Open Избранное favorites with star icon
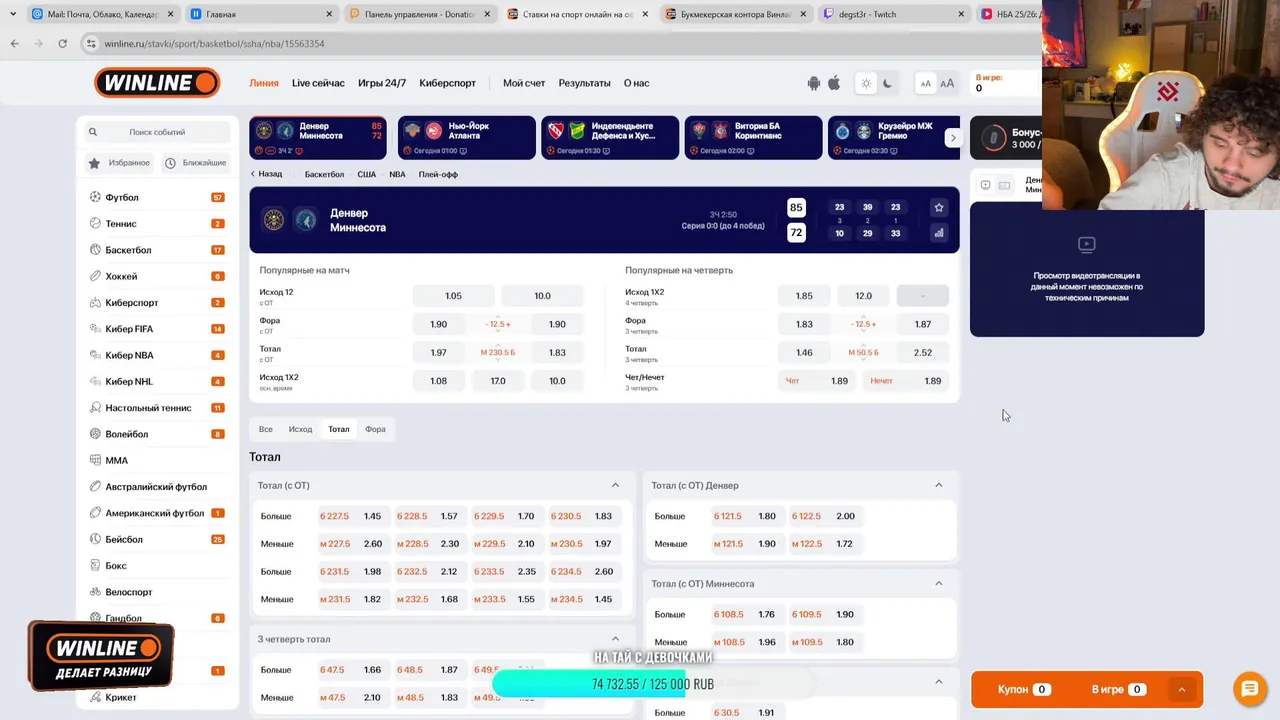Viewport: 1280px width, 720px height. [120, 162]
